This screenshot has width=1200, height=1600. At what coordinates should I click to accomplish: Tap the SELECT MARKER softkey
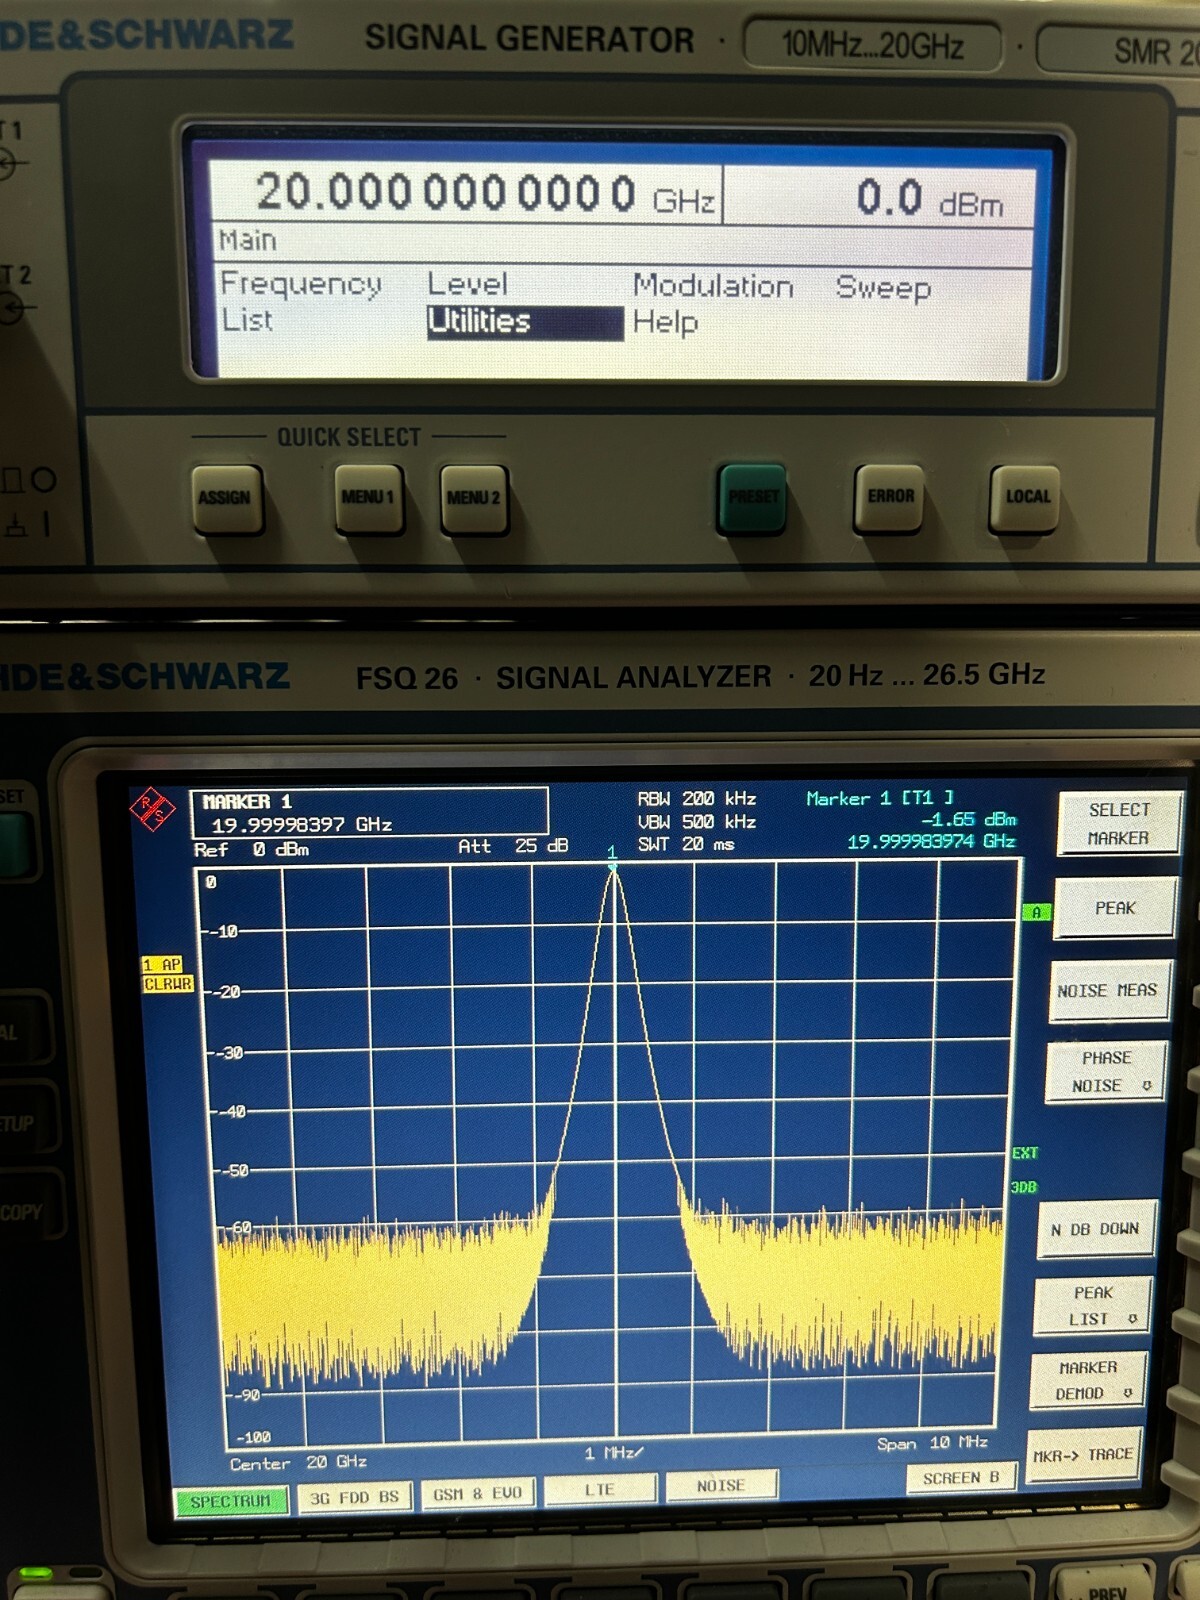pyautogui.click(x=1117, y=824)
